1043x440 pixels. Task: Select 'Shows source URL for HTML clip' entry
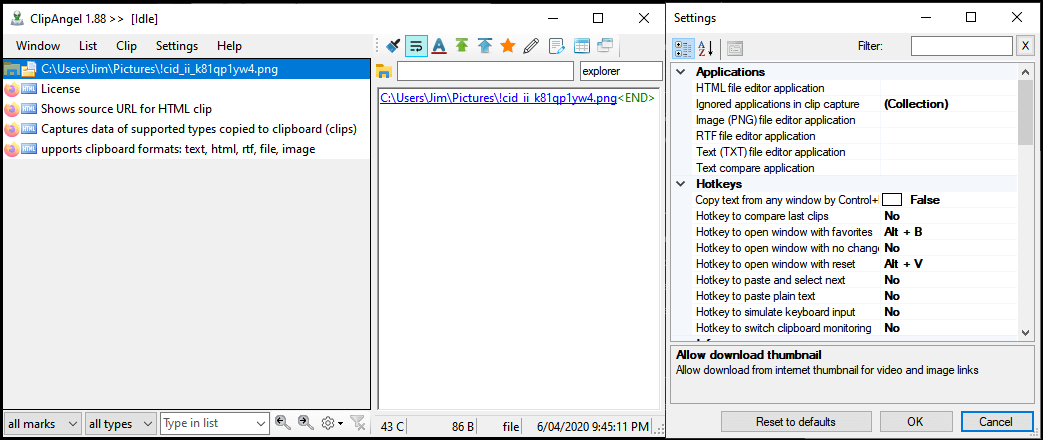coord(186,109)
